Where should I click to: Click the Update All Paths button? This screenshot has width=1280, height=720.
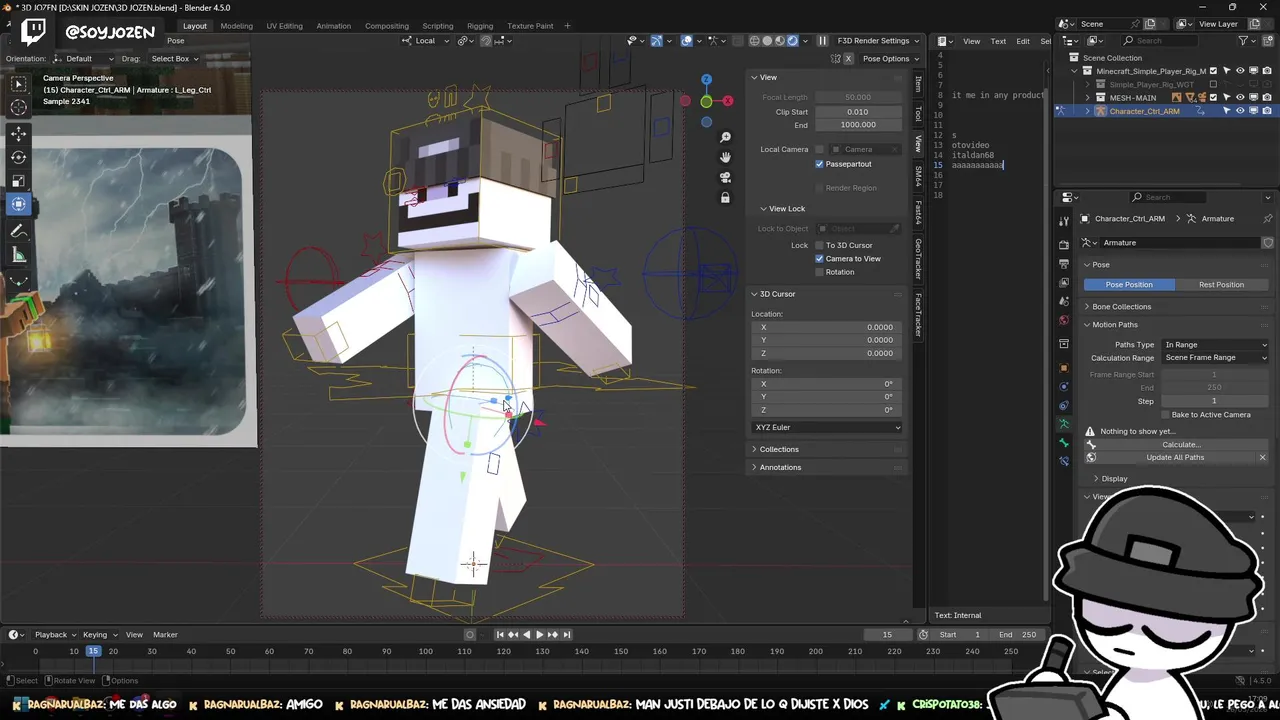[x=1175, y=458]
